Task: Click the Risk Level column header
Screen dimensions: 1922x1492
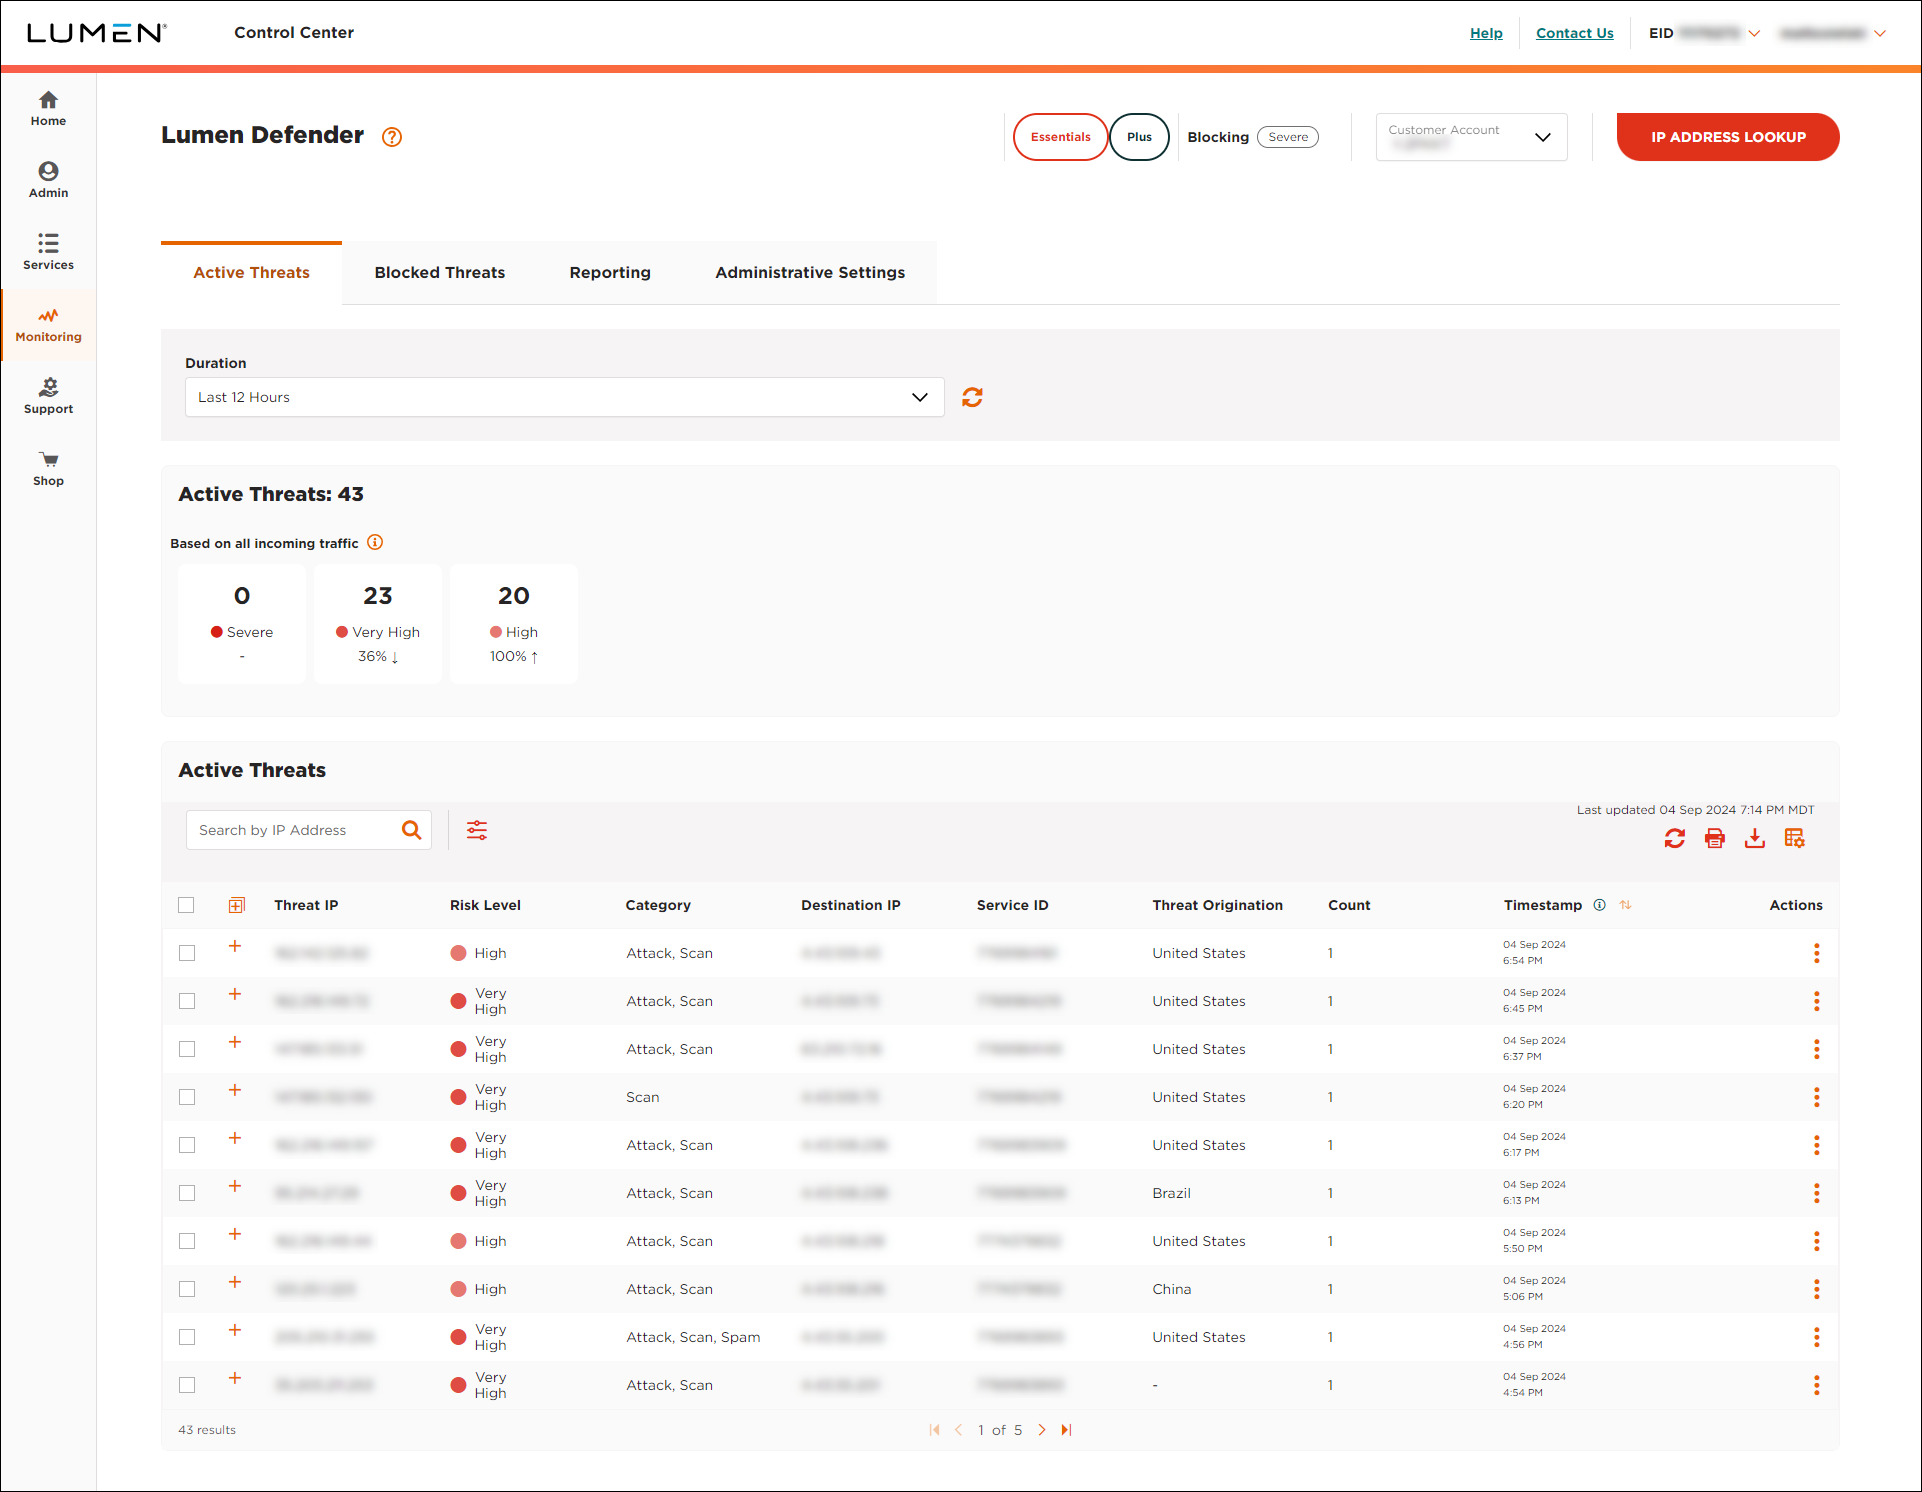Action: tap(485, 905)
